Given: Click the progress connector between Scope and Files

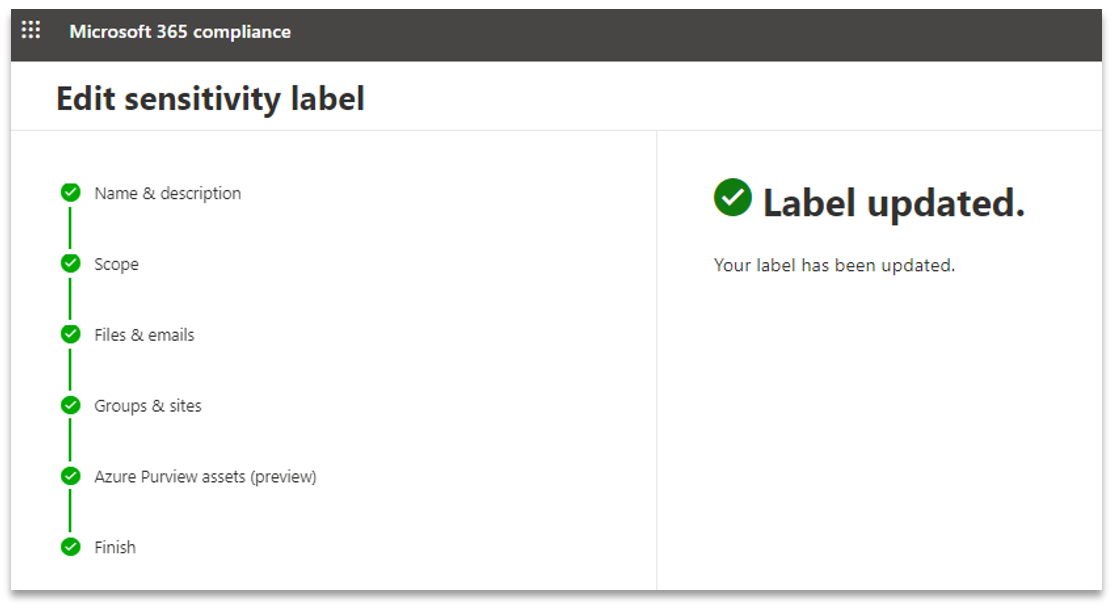Looking at the screenshot, I should pyautogui.click(x=69, y=299).
